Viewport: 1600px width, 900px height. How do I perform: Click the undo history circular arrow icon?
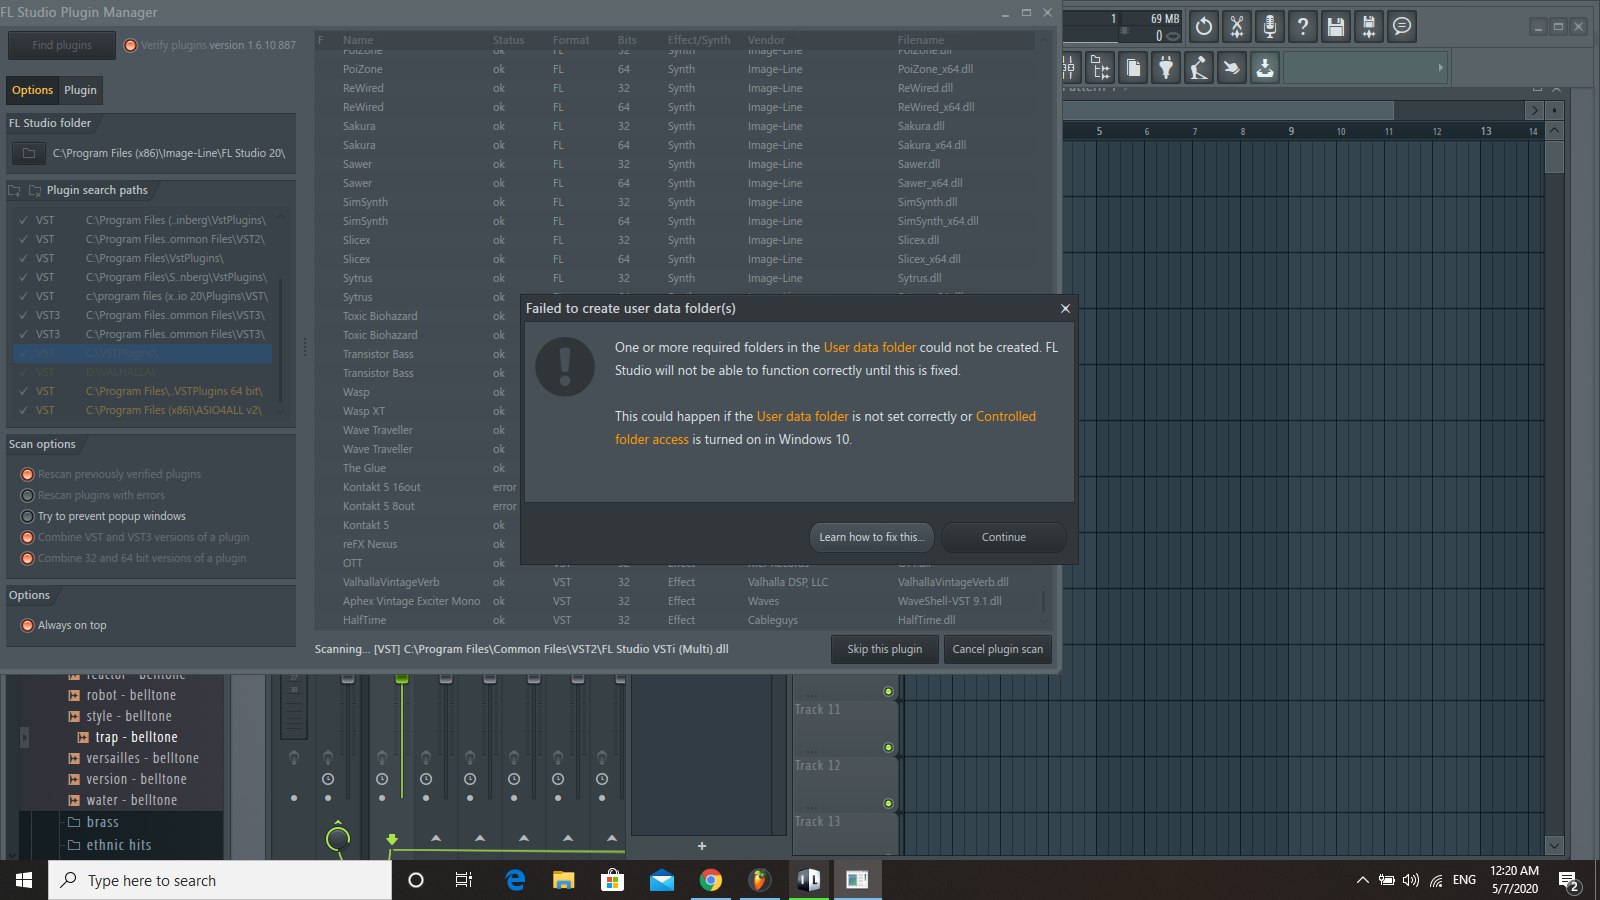coord(1204,27)
